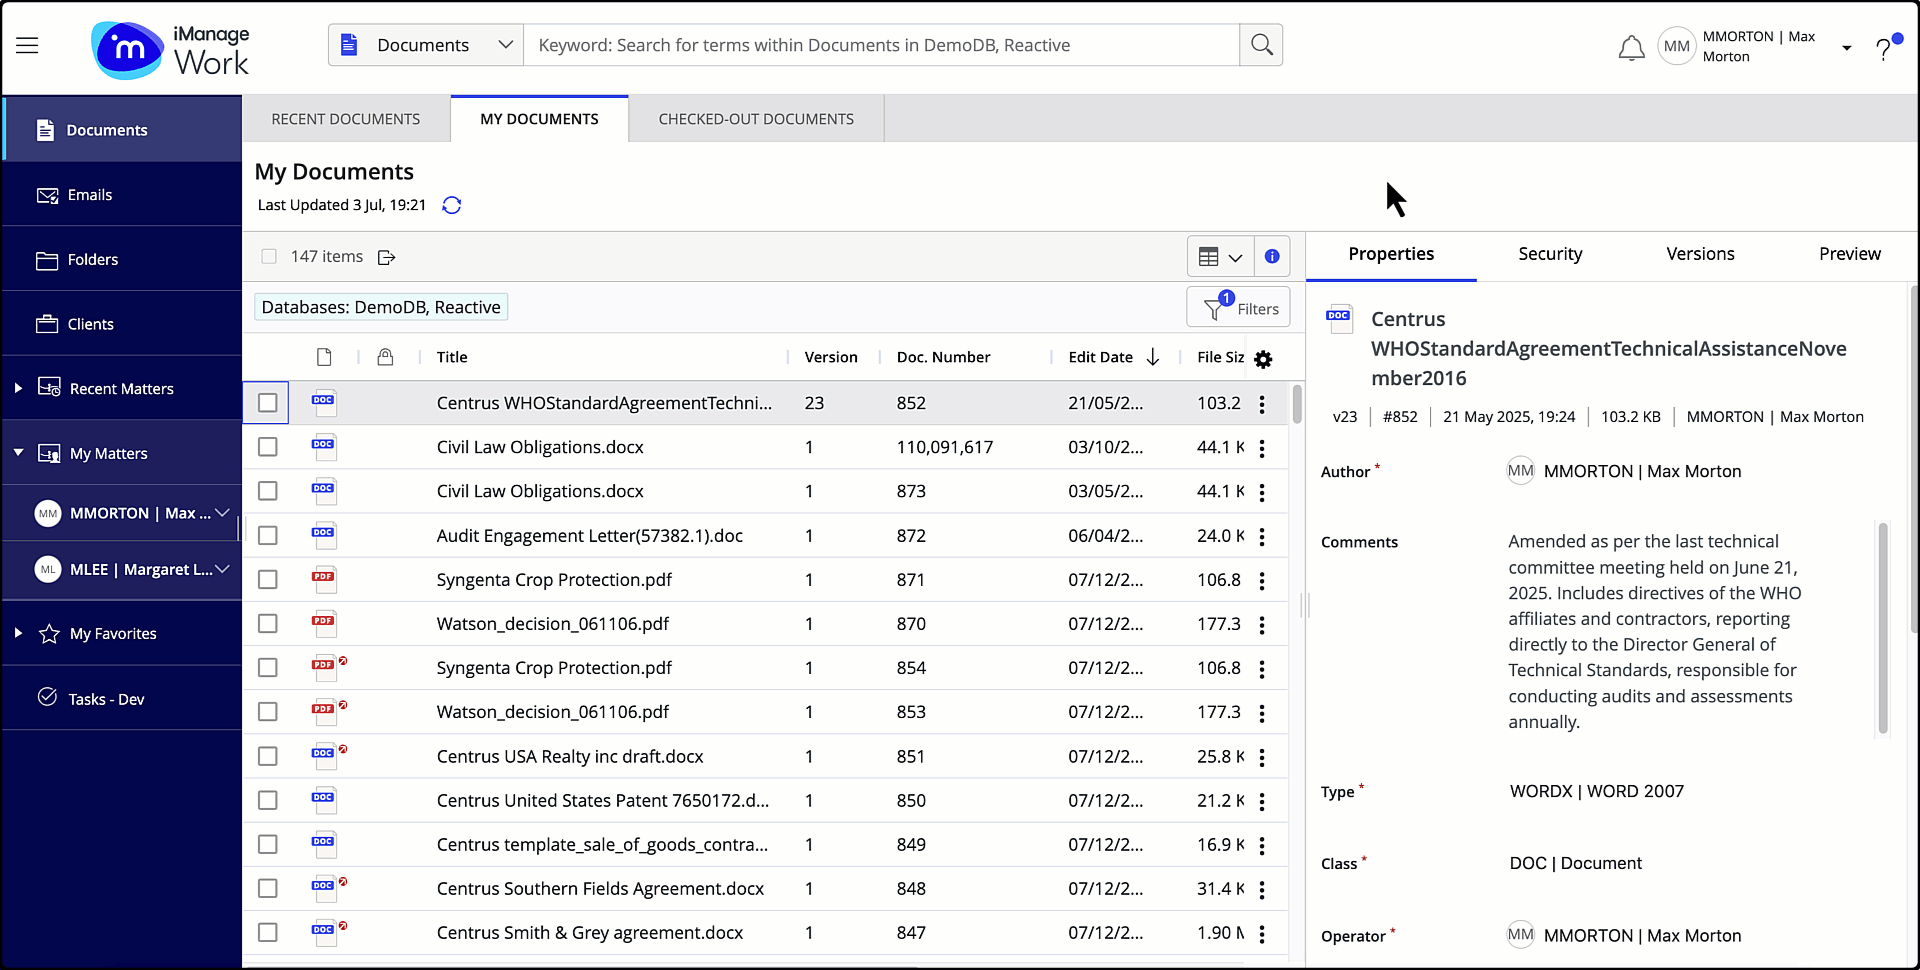The height and width of the screenshot is (970, 1920).
Task: Check the select-all checkbox above the list
Action: pyautogui.click(x=268, y=256)
